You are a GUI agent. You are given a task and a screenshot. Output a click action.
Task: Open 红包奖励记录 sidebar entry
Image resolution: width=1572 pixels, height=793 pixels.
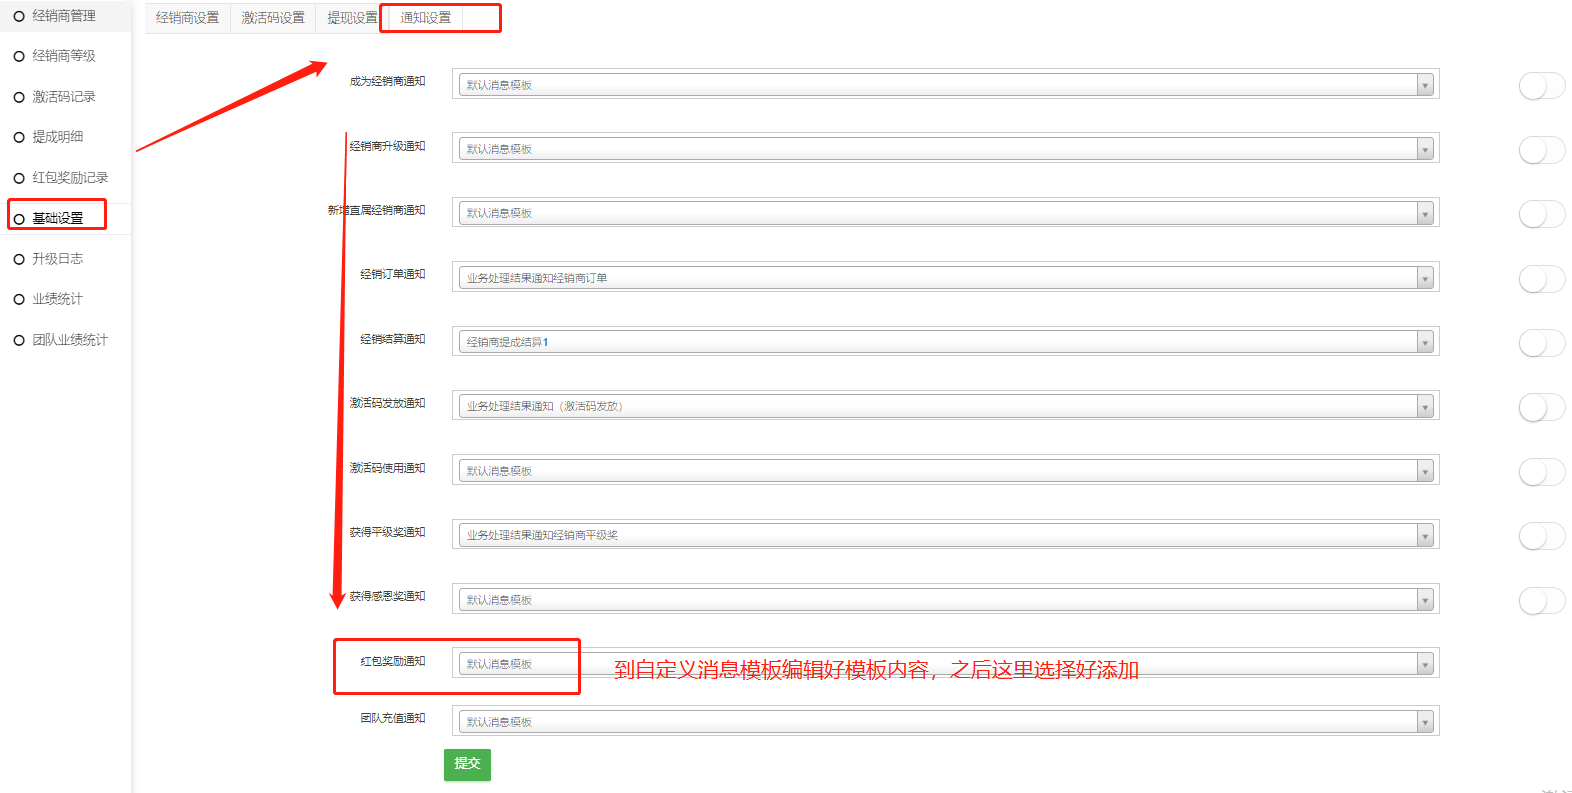[x=69, y=178]
